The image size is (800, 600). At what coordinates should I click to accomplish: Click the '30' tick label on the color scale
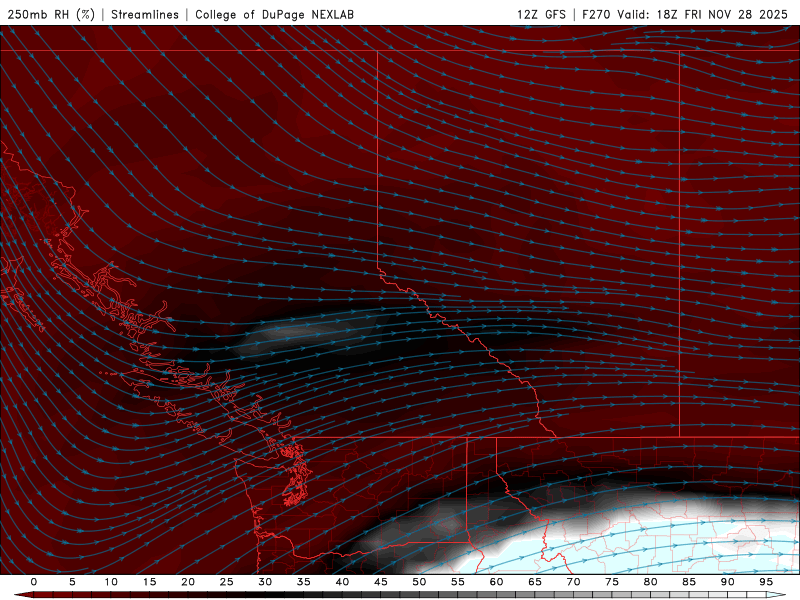[x=265, y=582]
